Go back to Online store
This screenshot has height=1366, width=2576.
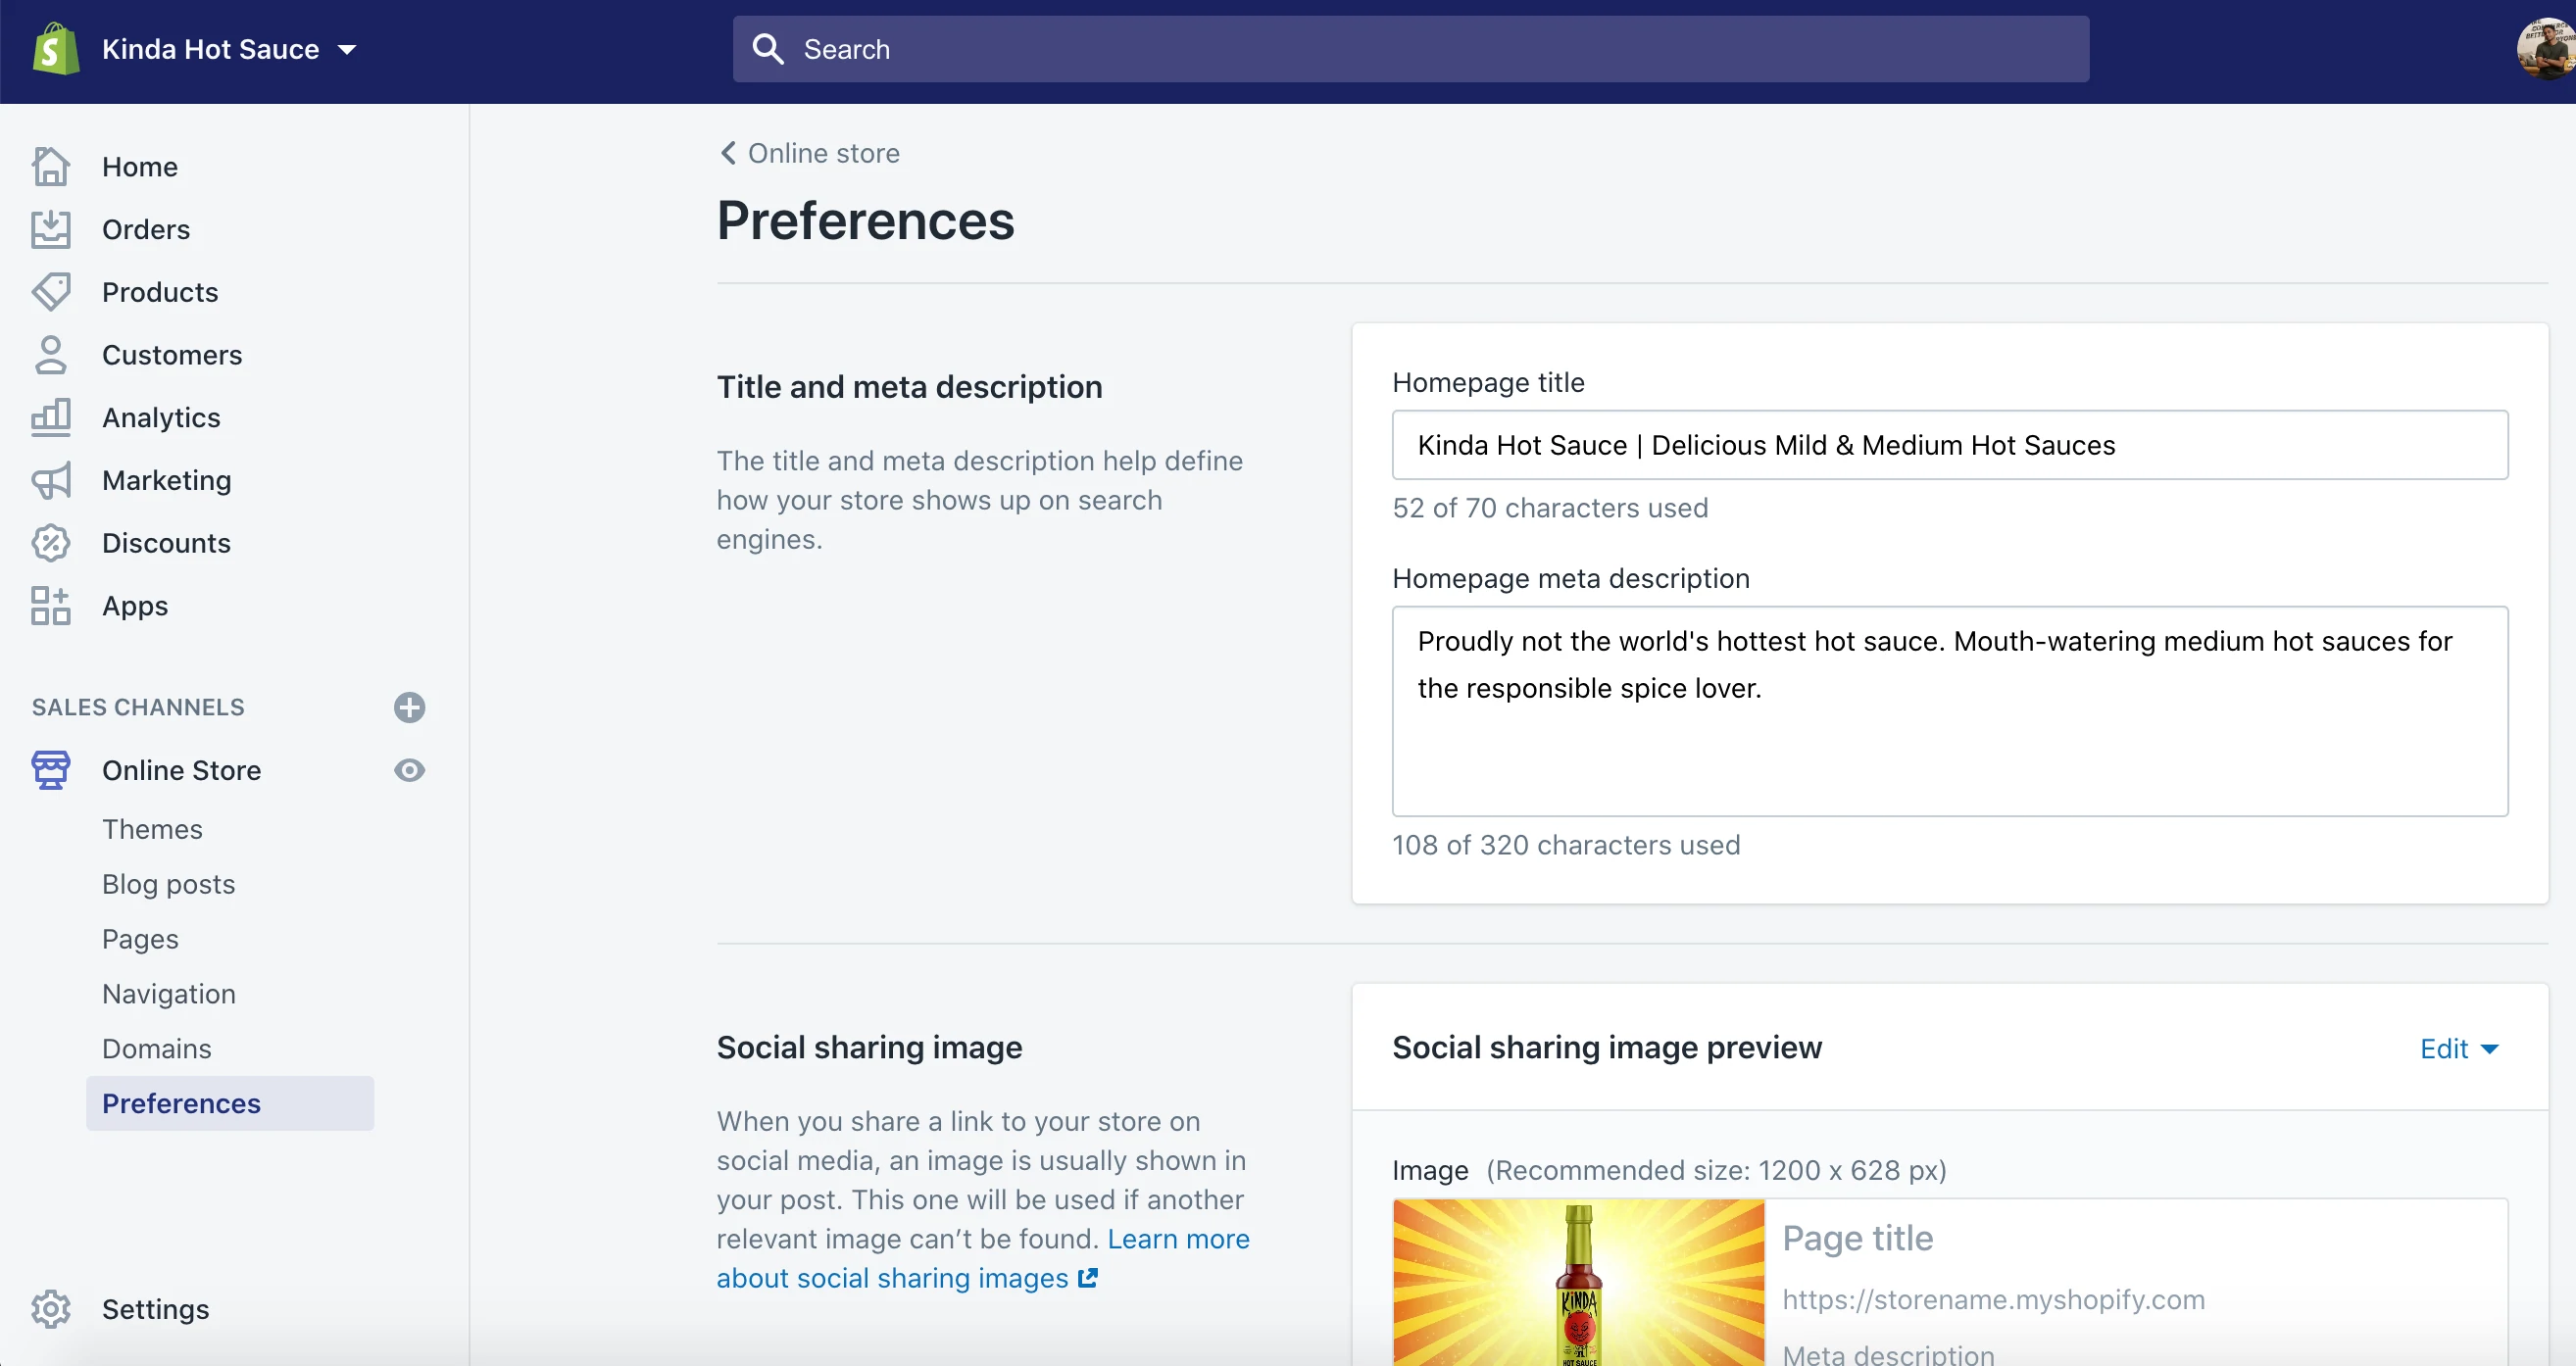(x=809, y=153)
